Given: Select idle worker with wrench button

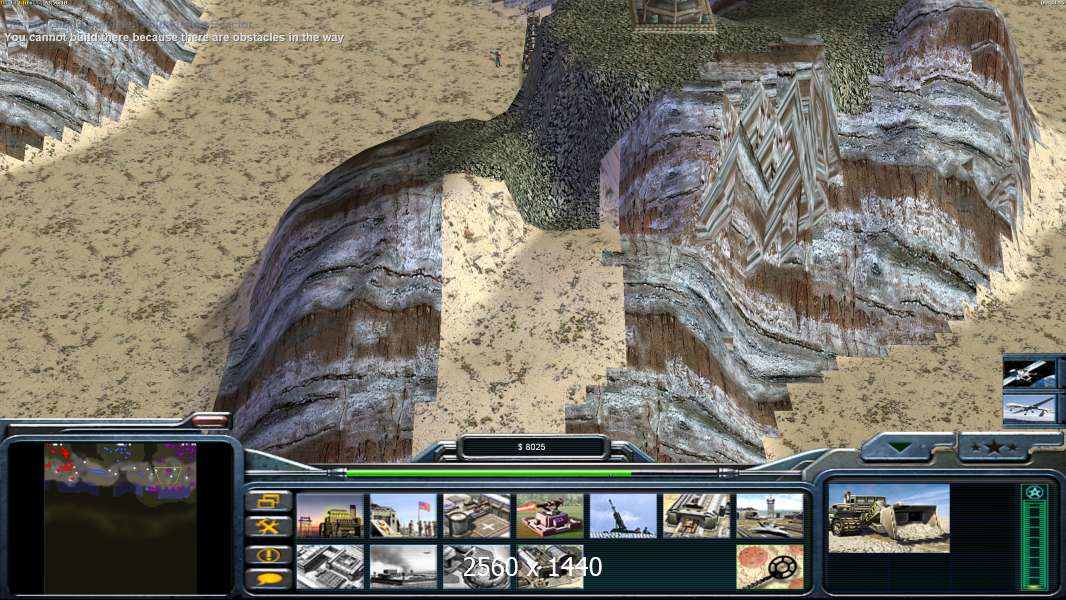Looking at the screenshot, I should coord(269,527).
